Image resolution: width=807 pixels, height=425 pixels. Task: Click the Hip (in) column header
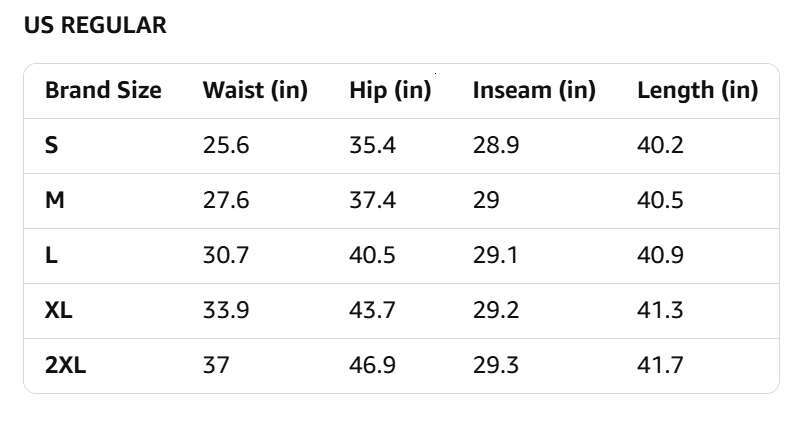(x=390, y=91)
